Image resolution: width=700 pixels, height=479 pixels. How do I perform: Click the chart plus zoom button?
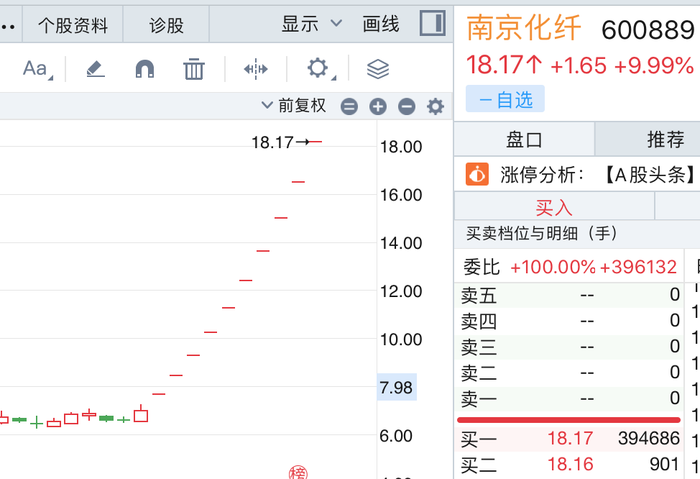(x=377, y=107)
